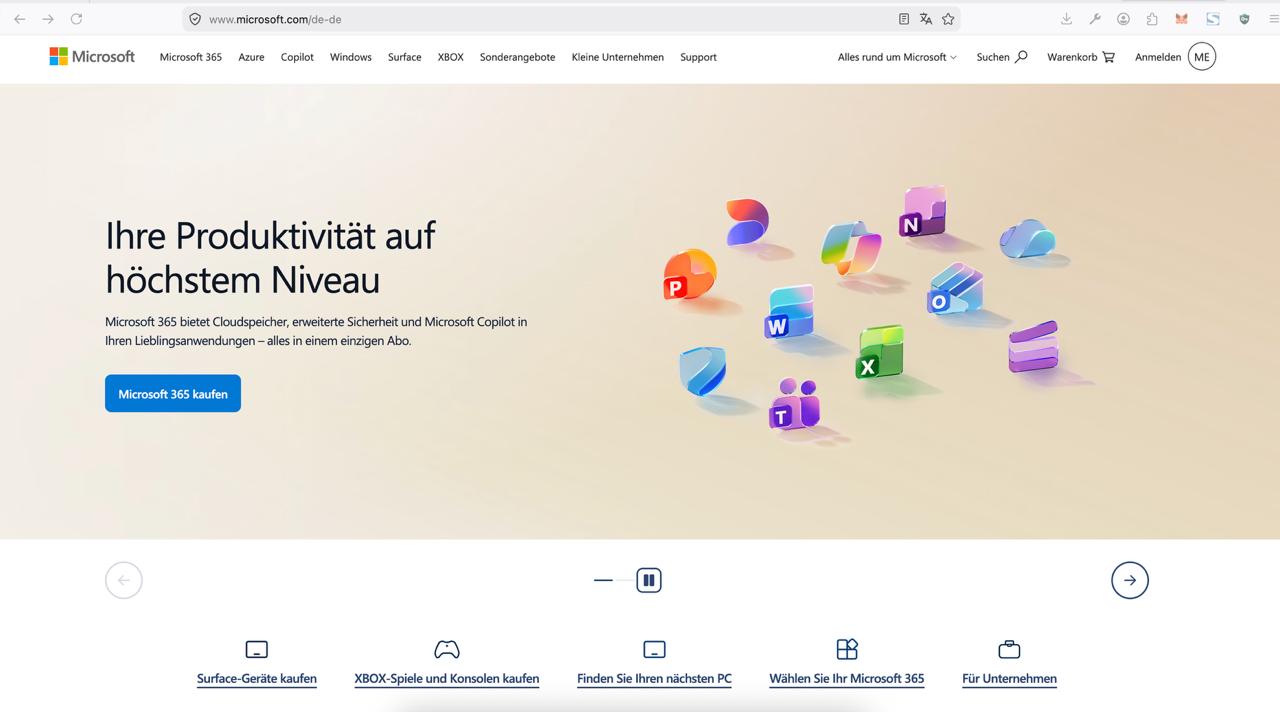This screenshot has height=712, width=1280.
Task: Go back with the browser back arrow
Action: coord(19,19)
